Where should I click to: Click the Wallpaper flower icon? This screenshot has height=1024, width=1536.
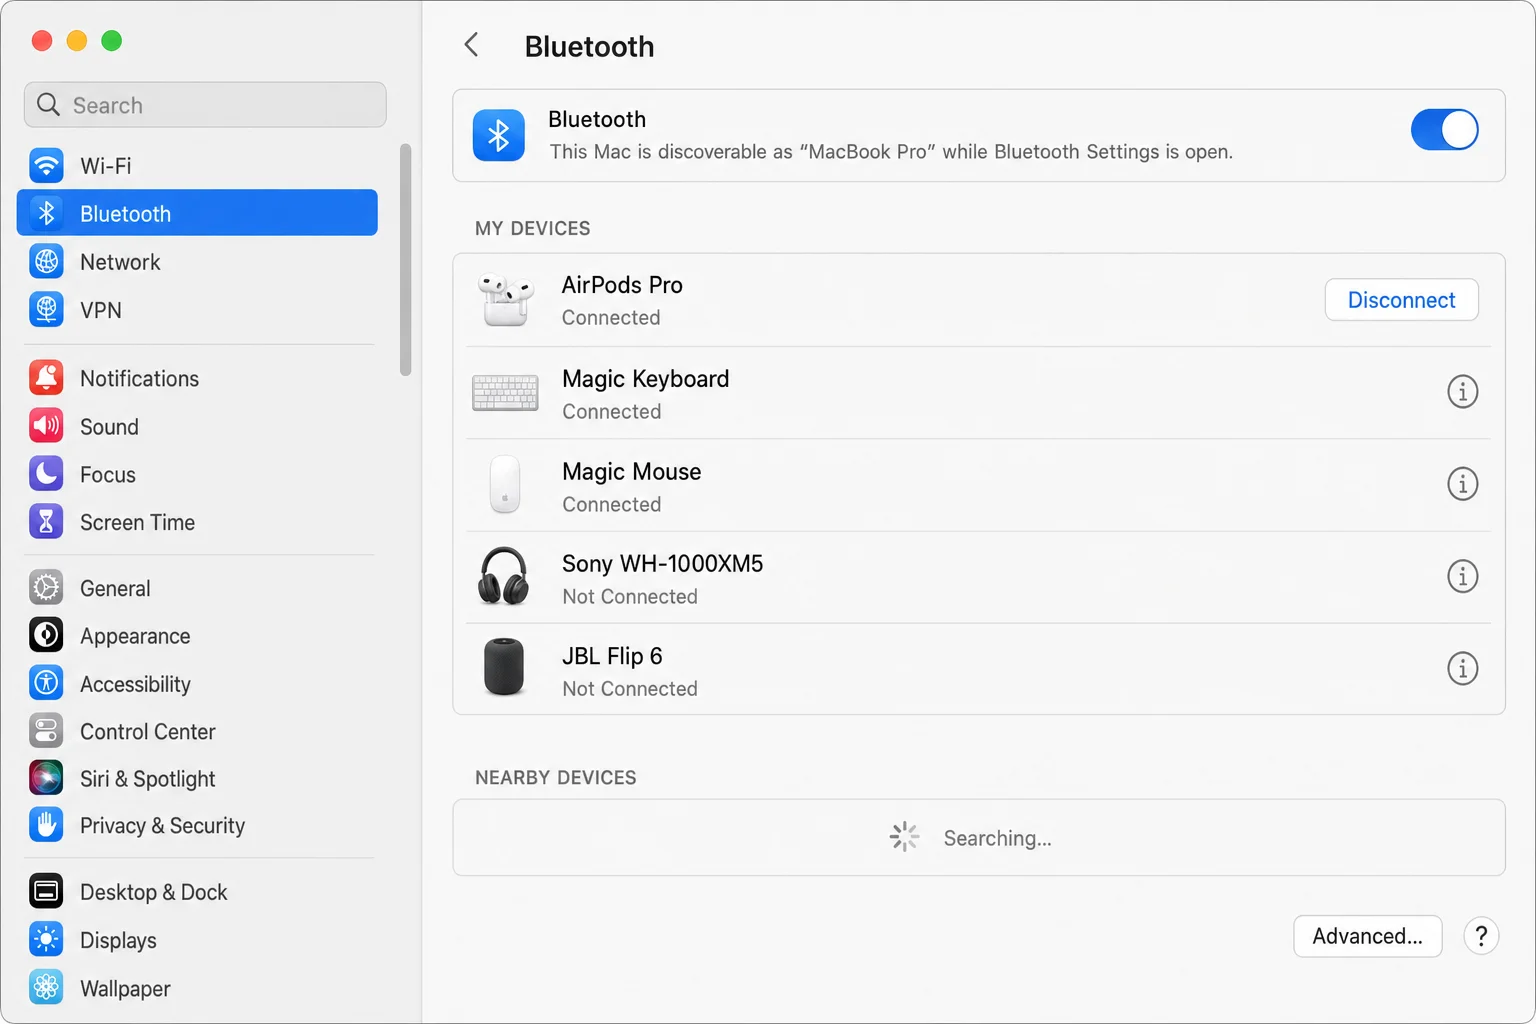[x=46, y=988]
